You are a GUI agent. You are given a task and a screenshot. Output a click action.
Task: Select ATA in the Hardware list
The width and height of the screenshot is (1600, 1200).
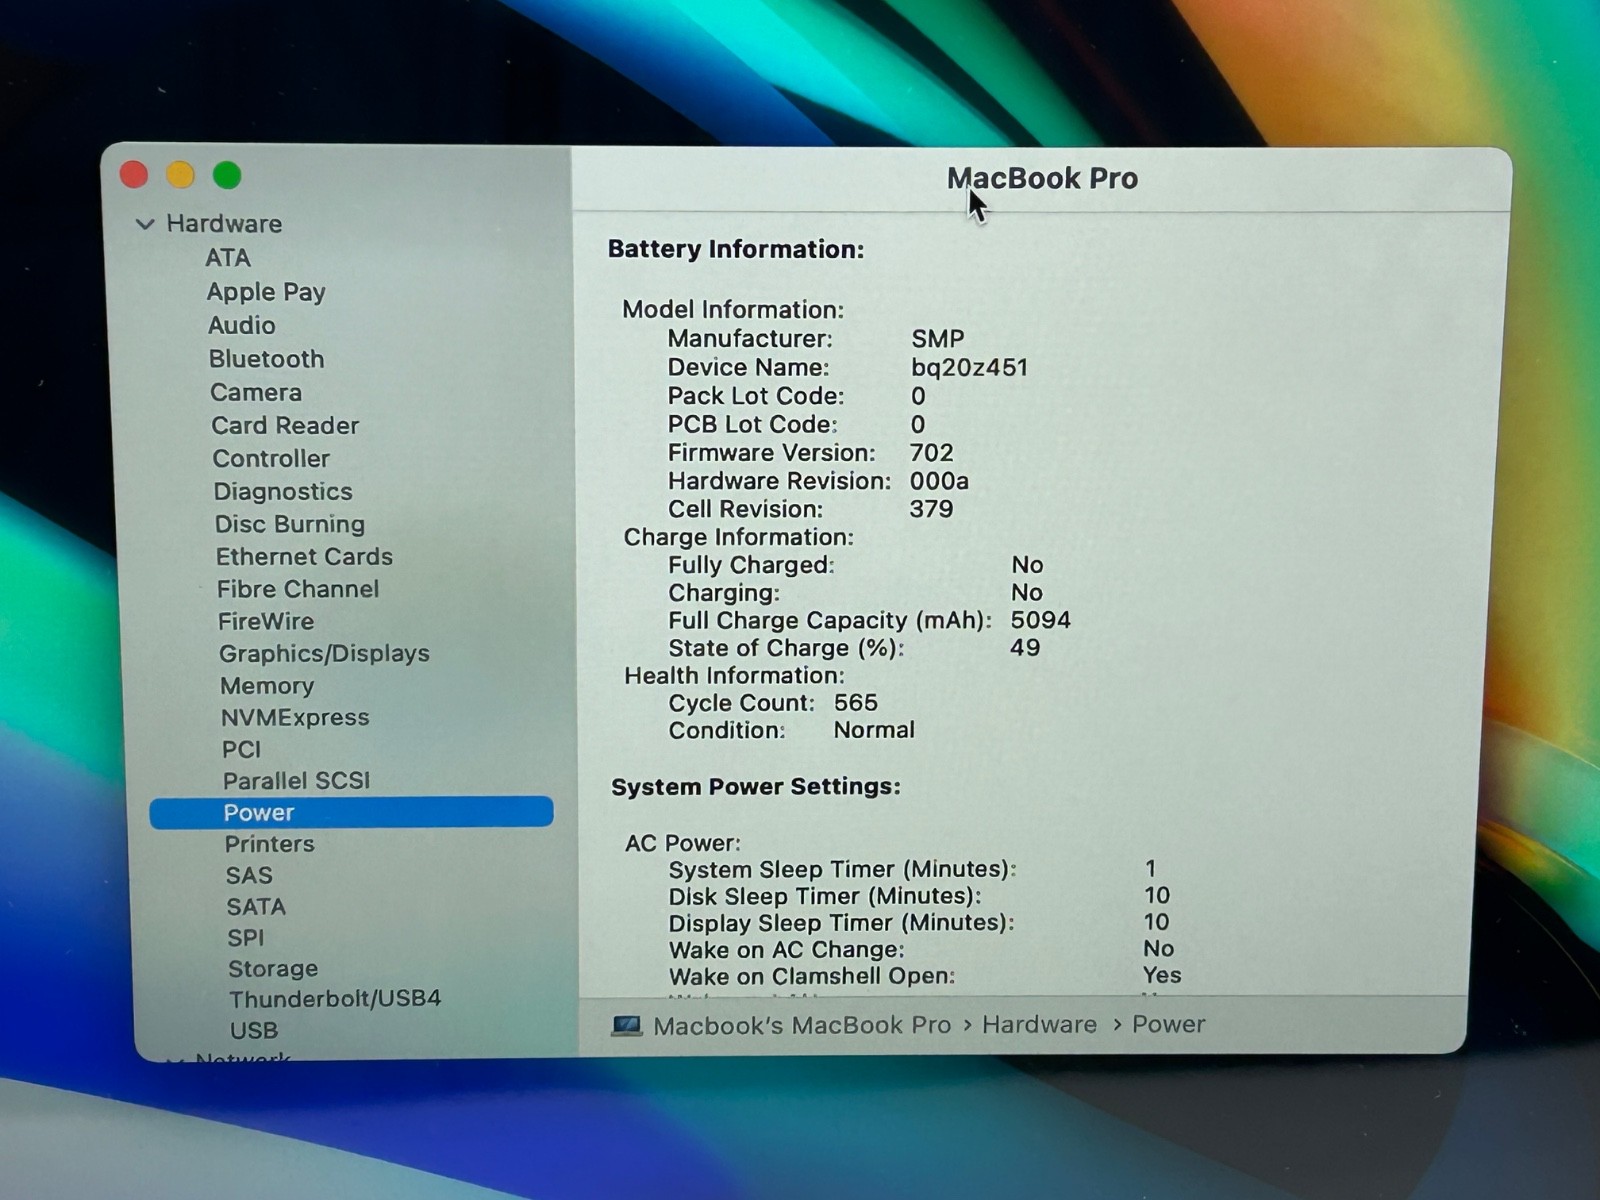coord(228,258)
